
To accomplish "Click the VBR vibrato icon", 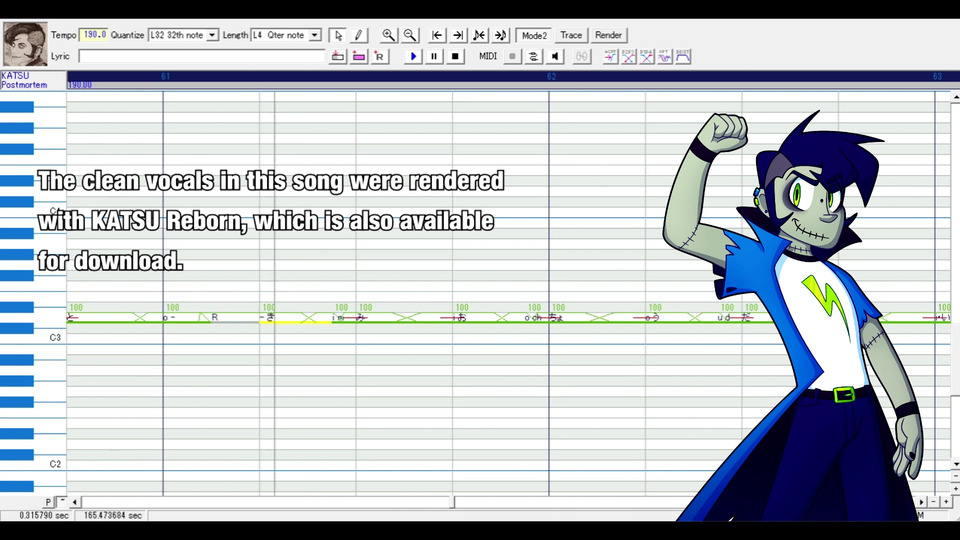I will (x=665, y=56).
